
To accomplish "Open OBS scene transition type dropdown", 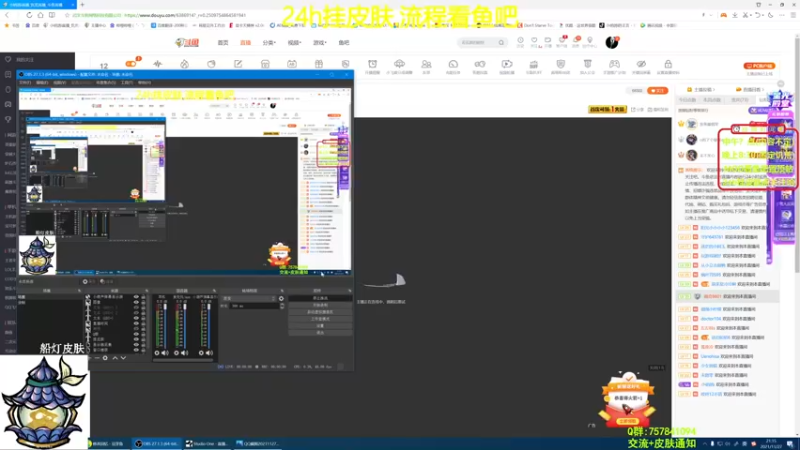I will (x=249, y=298).
